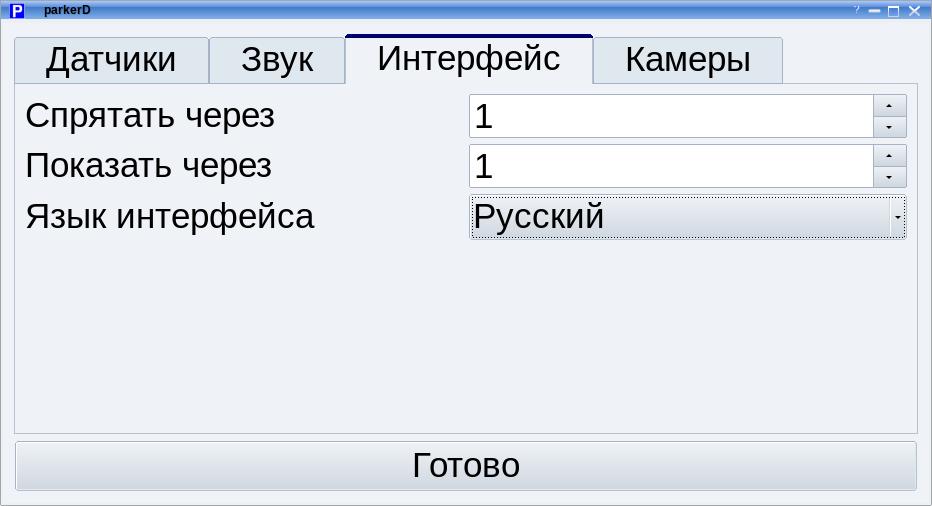
Task: Open the Звук tab
Action: [x=277, y=61]
